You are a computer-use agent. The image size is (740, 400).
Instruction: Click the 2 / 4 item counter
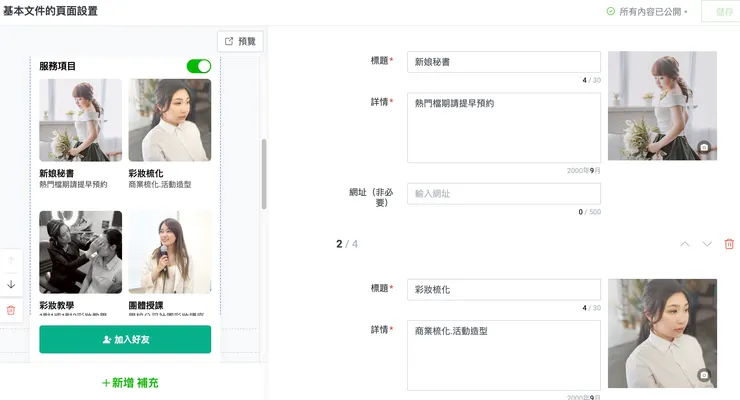click(x=347, y=244)
